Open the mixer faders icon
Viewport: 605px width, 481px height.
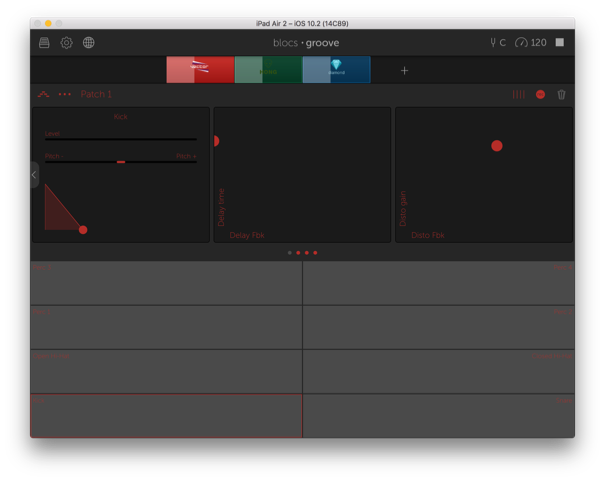(x=518, y=95)
